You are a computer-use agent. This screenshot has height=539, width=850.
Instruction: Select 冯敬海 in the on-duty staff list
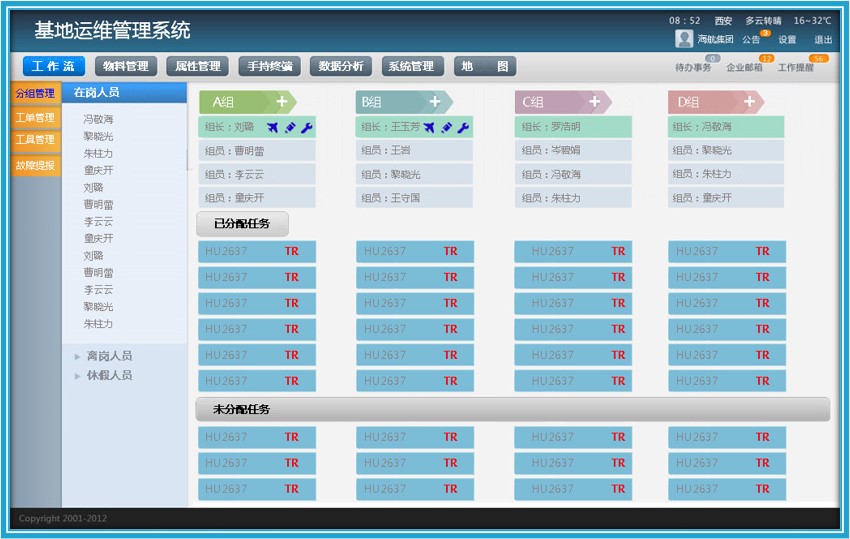pyautogui.click(x=98, y=119)
